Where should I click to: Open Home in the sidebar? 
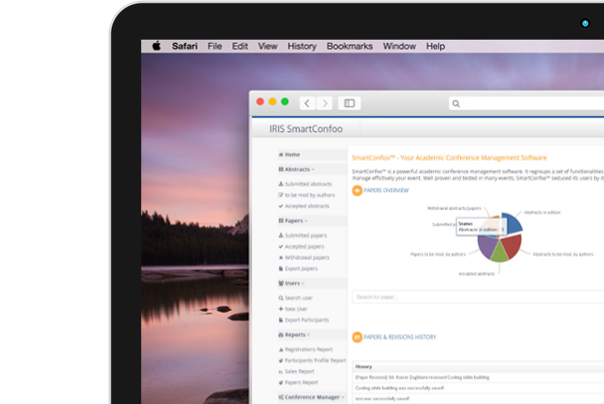291,155
